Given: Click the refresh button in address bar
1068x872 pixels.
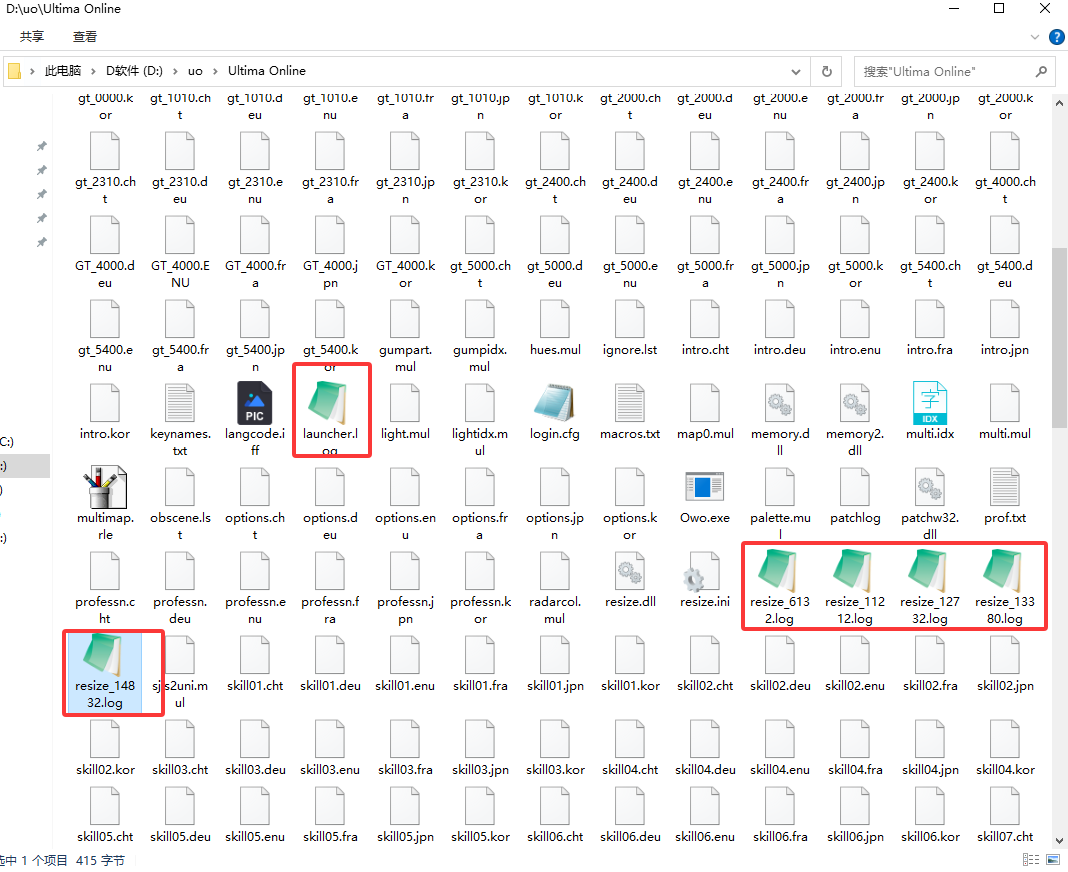Looking at the screenshot, I should click(827, 72).
